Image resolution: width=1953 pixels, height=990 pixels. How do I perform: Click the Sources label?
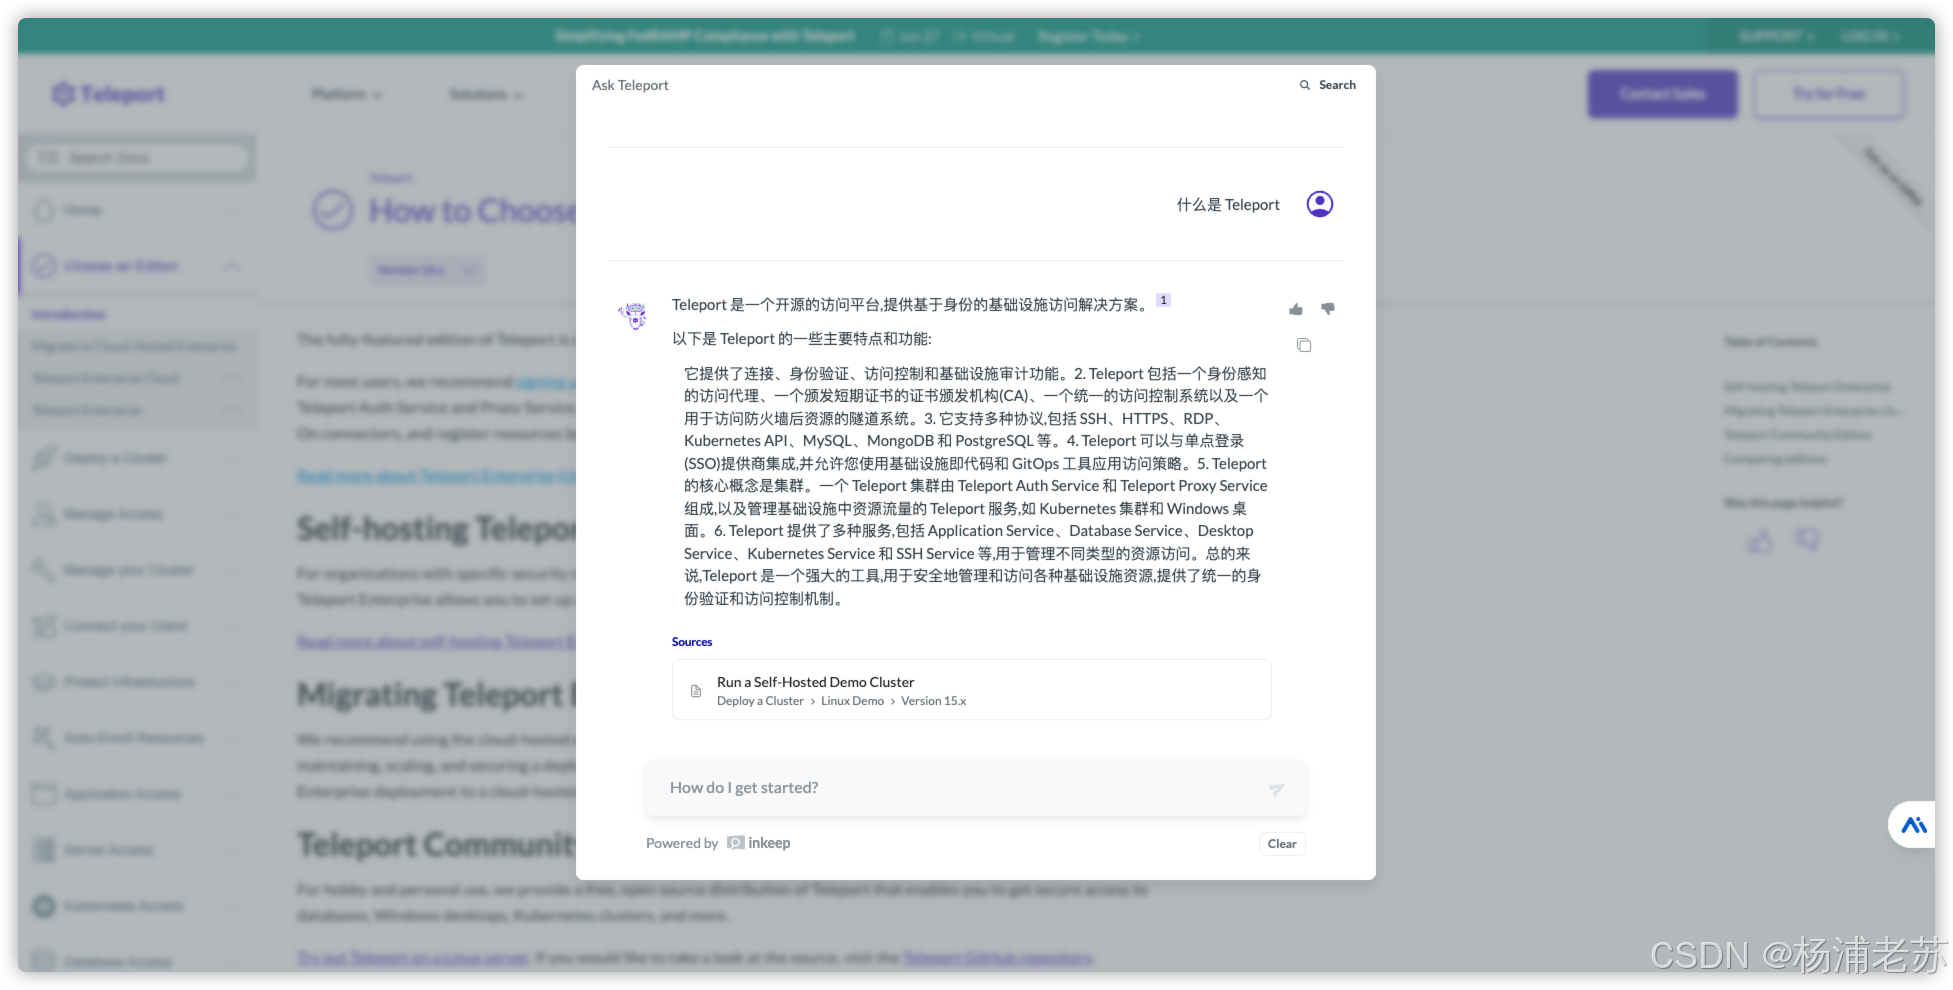point(692,642)
